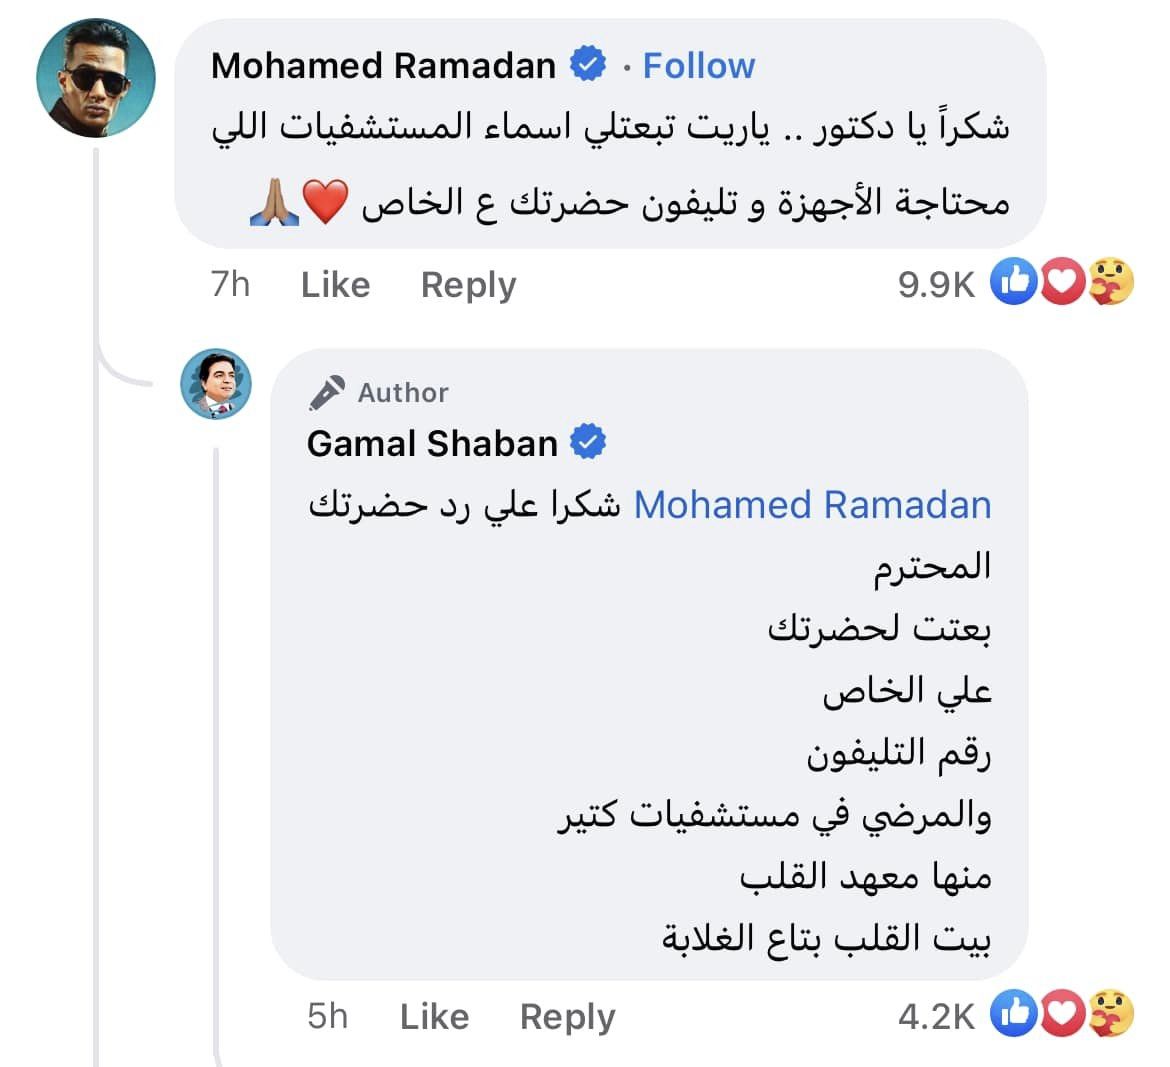
Task: Click the heart reaction icon on the 9.9K comment
Action: pos(1062,284)
